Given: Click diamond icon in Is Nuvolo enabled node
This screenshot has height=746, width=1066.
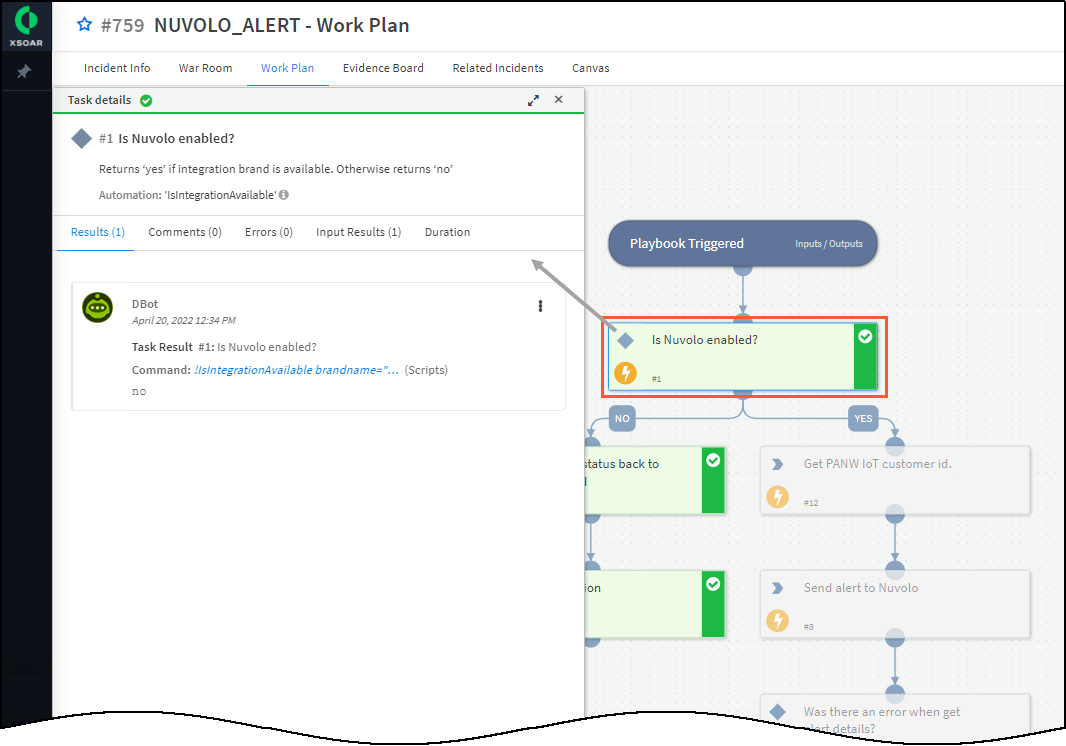Looking at the screenshot, I should point(625,340).
